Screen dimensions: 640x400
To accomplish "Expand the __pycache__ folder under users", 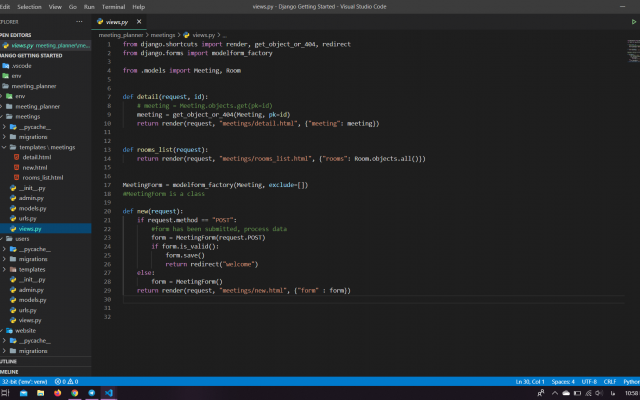I will pos(35,249).
